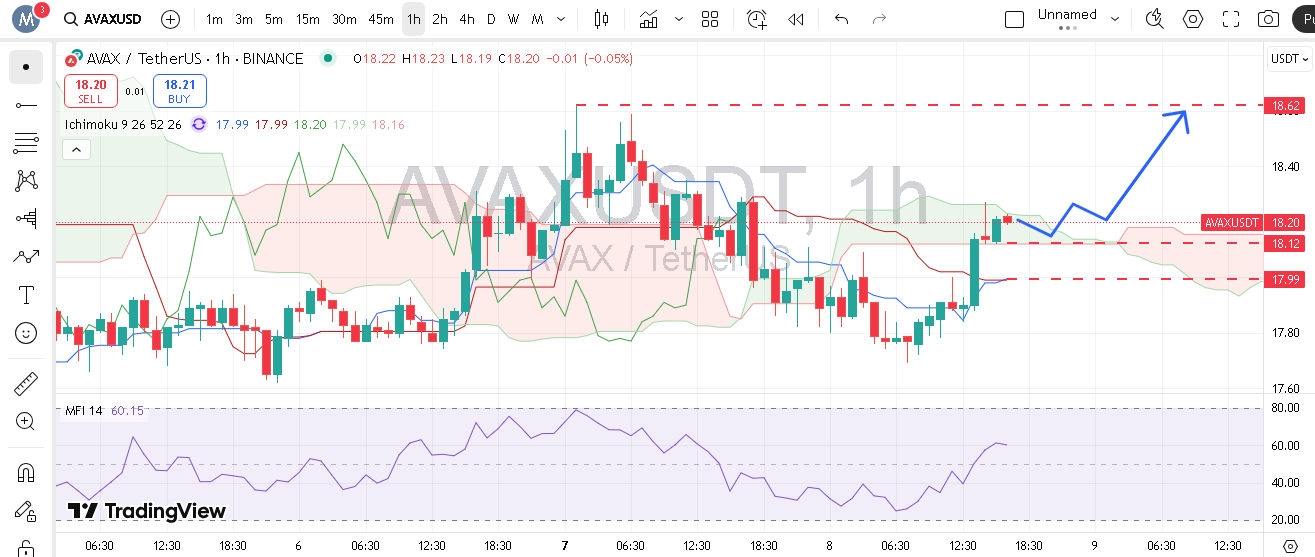The height and width of the screenshot is (557, 1315).
Task: Select the forecasting and measurement tool
Action: point(26,219)
